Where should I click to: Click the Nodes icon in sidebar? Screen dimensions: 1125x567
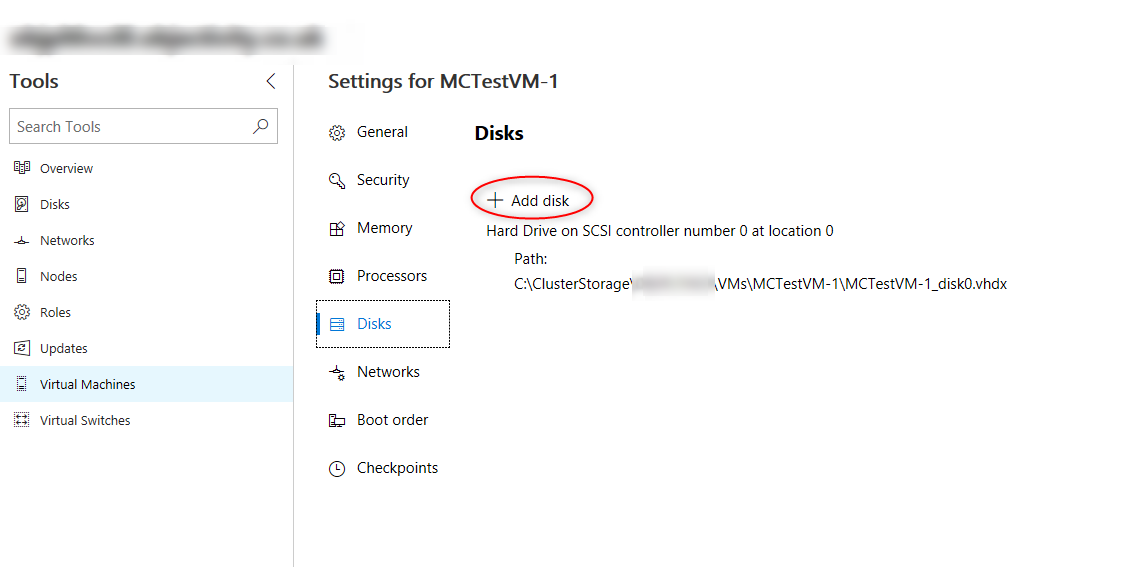(x=22, y=276)
